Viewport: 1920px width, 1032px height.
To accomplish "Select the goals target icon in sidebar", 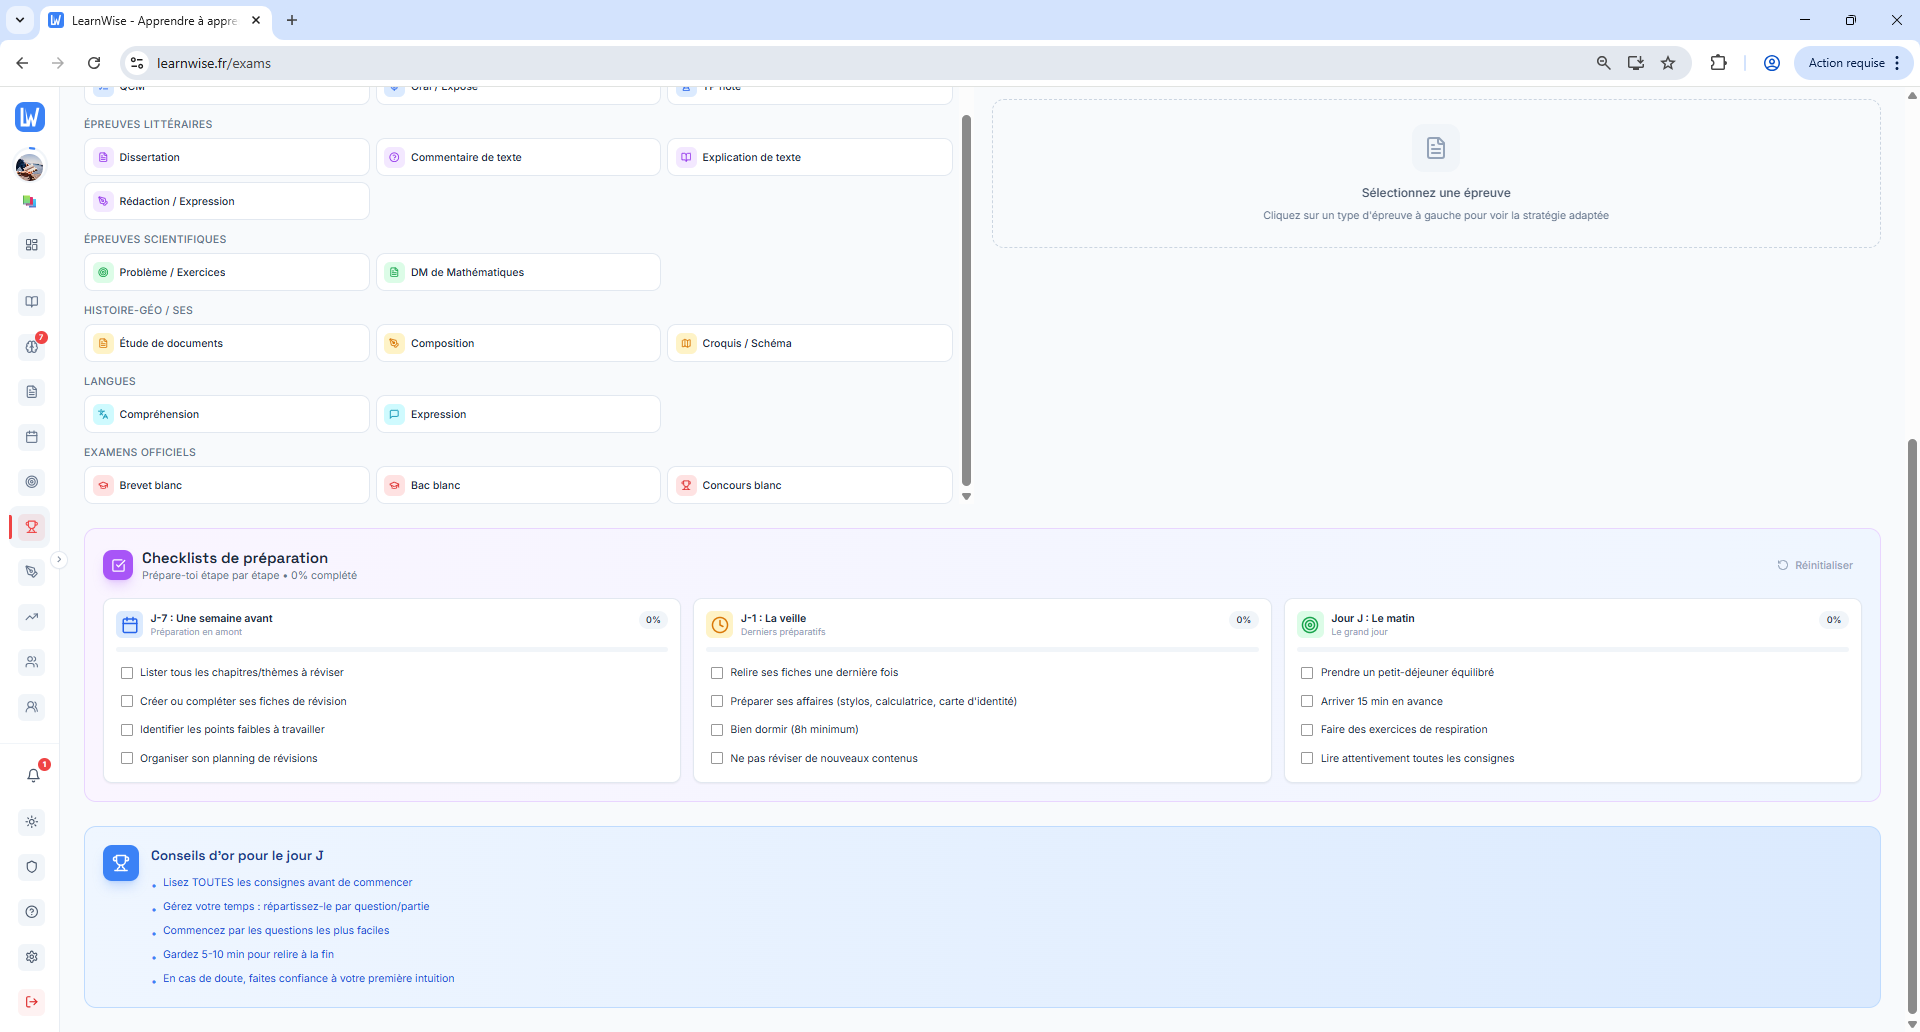I will click(31, 482).
